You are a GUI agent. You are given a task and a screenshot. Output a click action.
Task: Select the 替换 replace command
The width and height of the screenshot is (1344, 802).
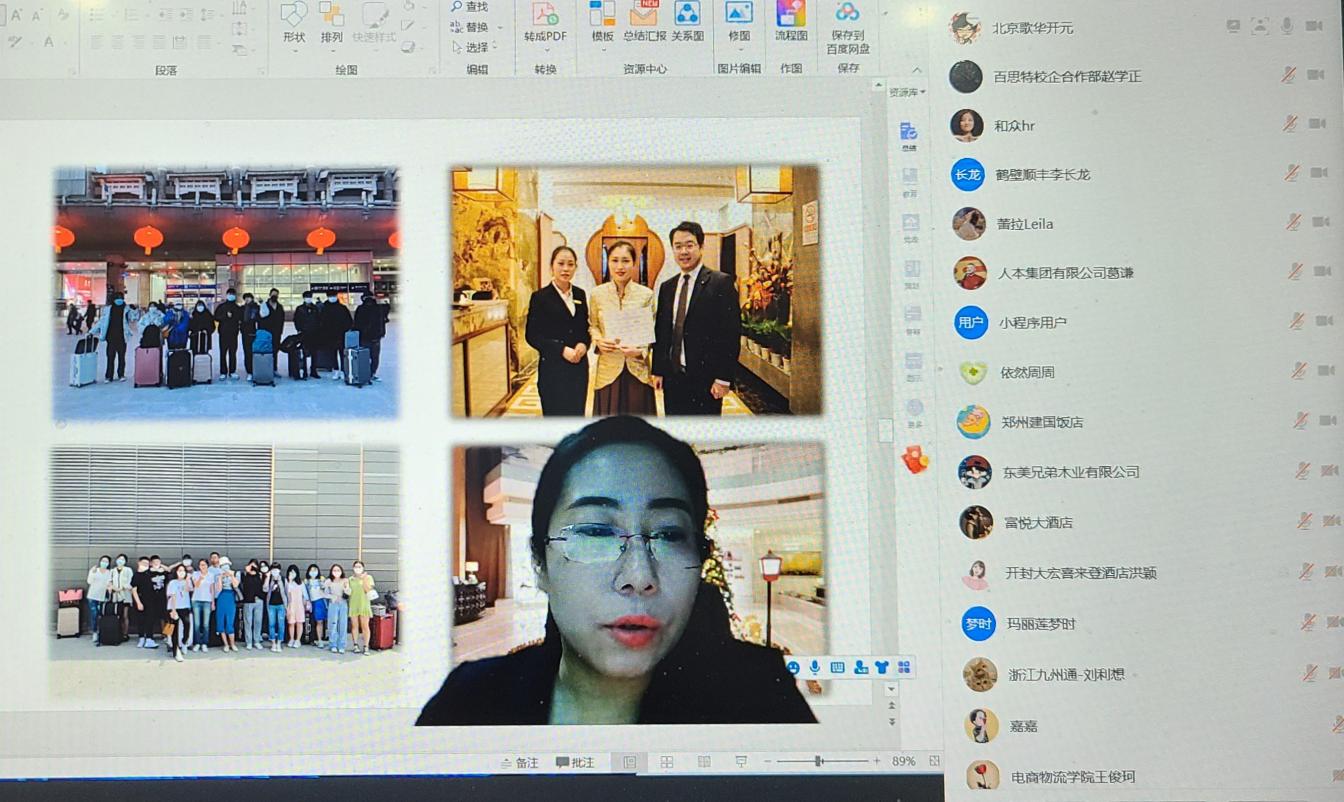click(470, 27)
